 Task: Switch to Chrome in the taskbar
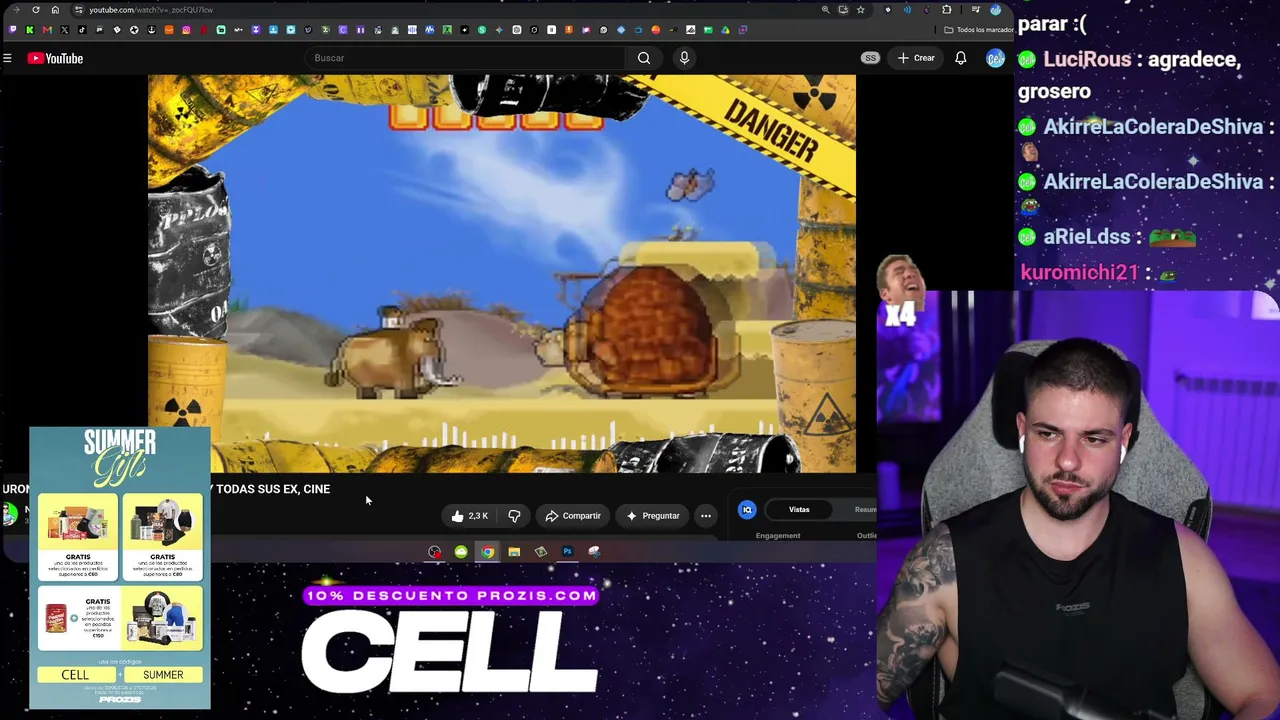coord(487,552)
